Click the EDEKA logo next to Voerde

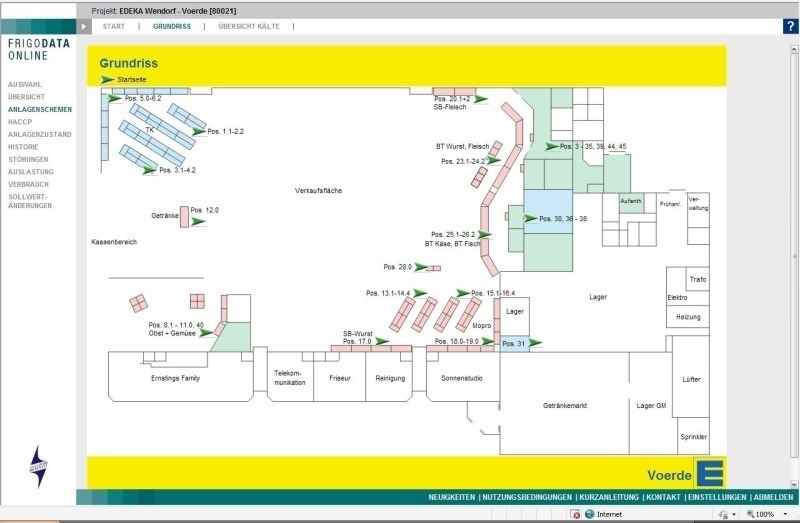click(710, 473)
